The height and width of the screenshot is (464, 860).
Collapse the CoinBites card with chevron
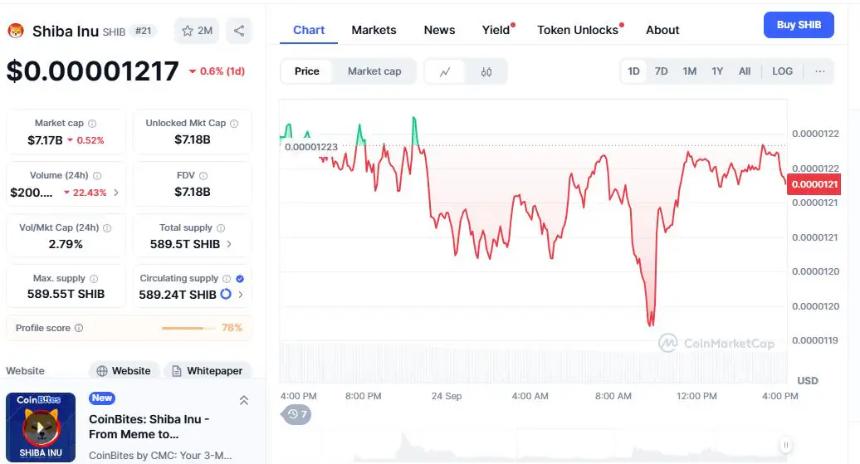pyautogui.click(x=244, y=400)
